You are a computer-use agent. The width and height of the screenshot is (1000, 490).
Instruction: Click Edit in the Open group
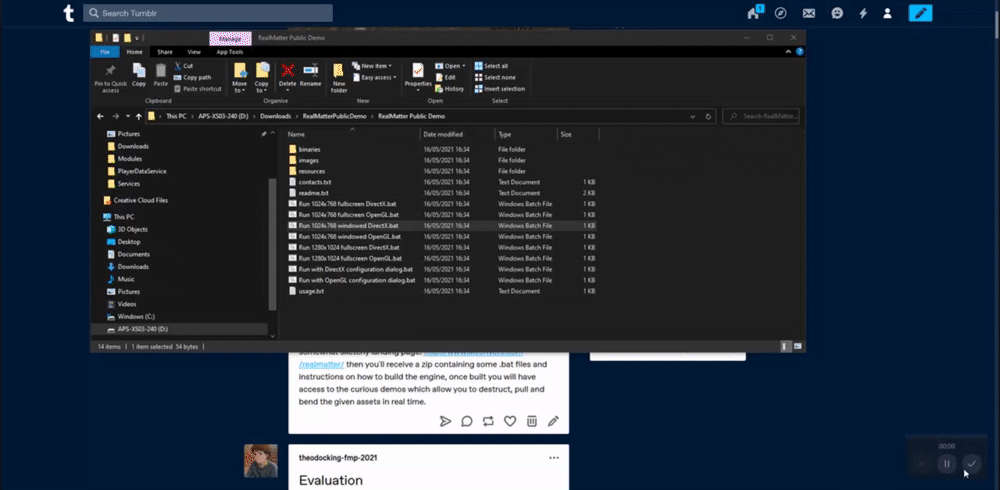(445, 77)
